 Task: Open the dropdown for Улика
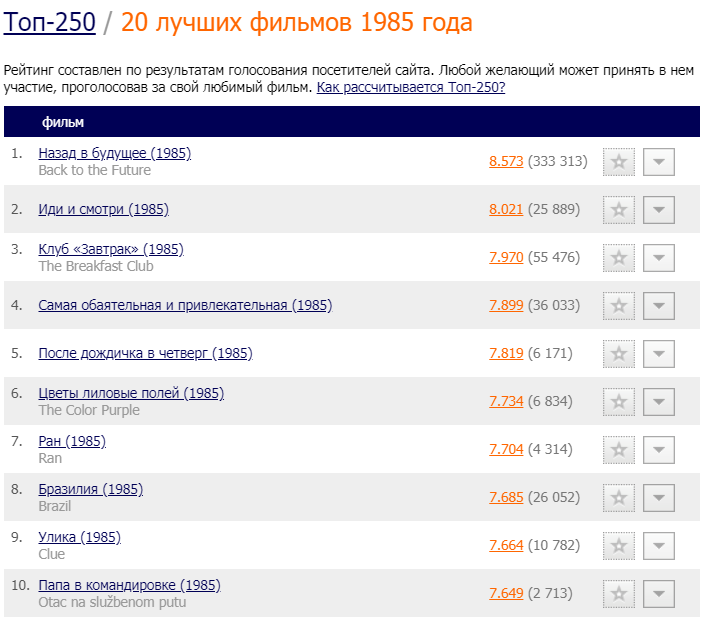(659, 546)
